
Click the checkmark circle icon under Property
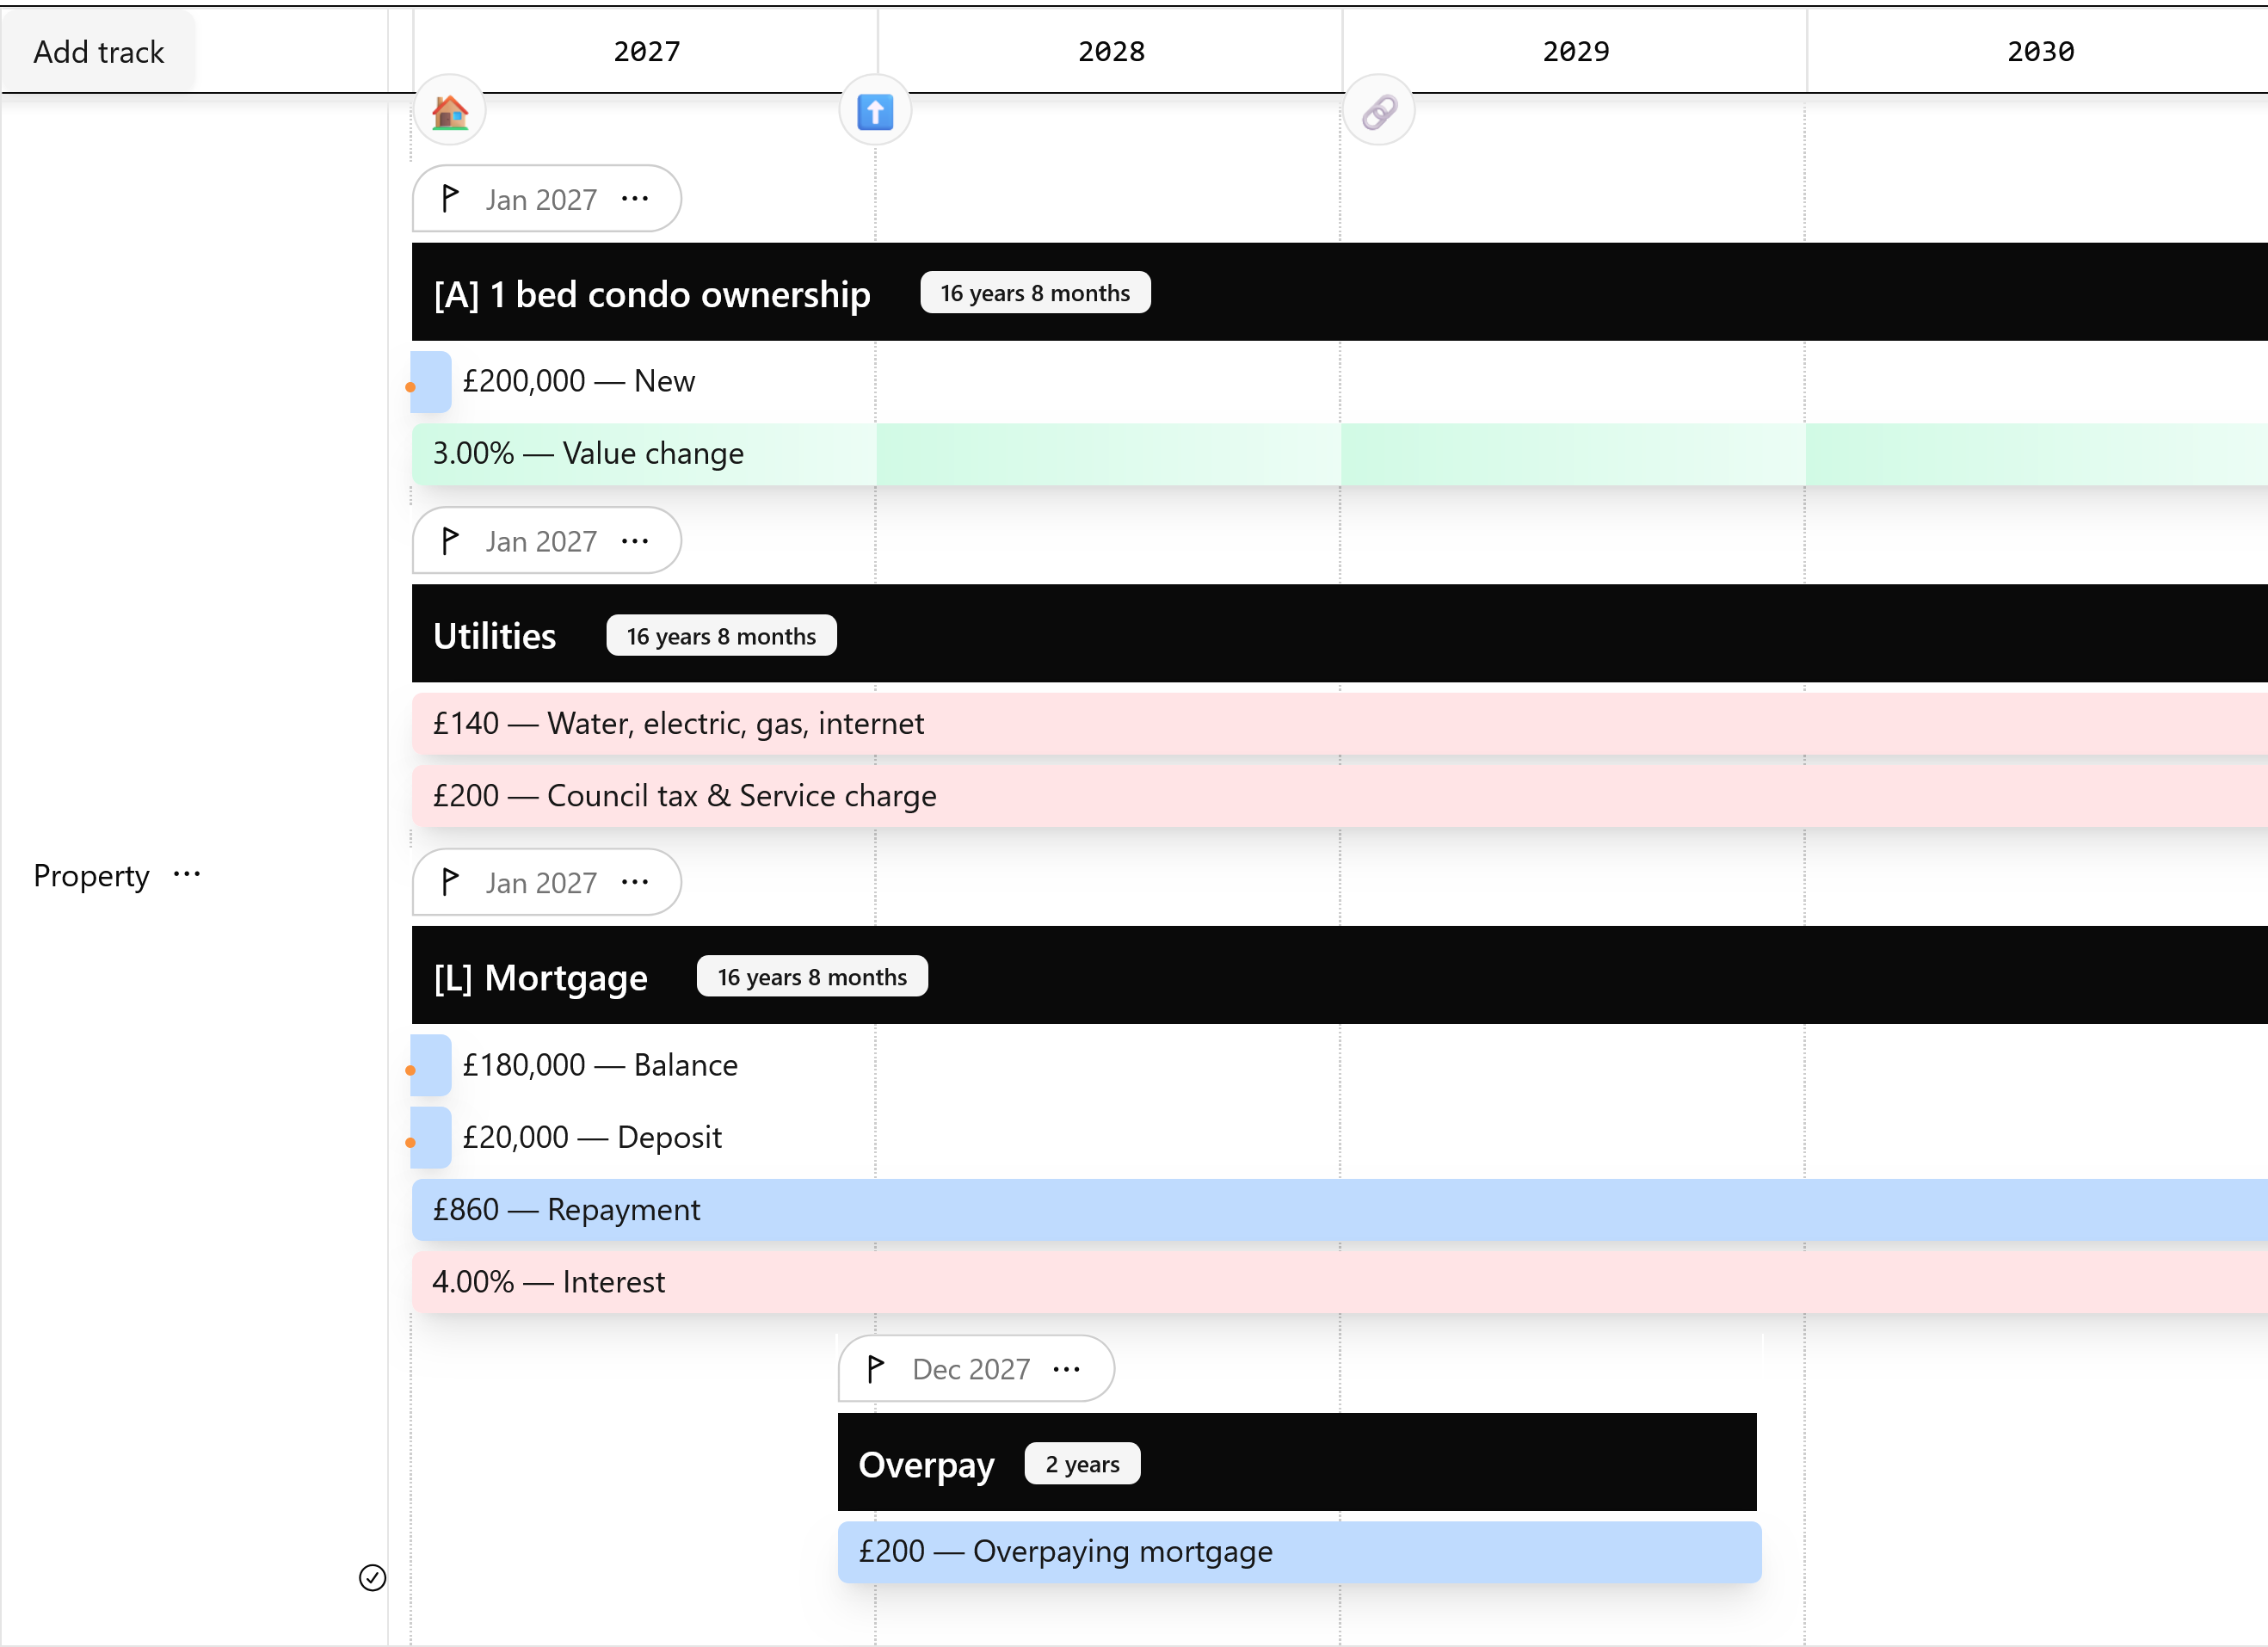pyautogui.click(x=372, y=1577)
